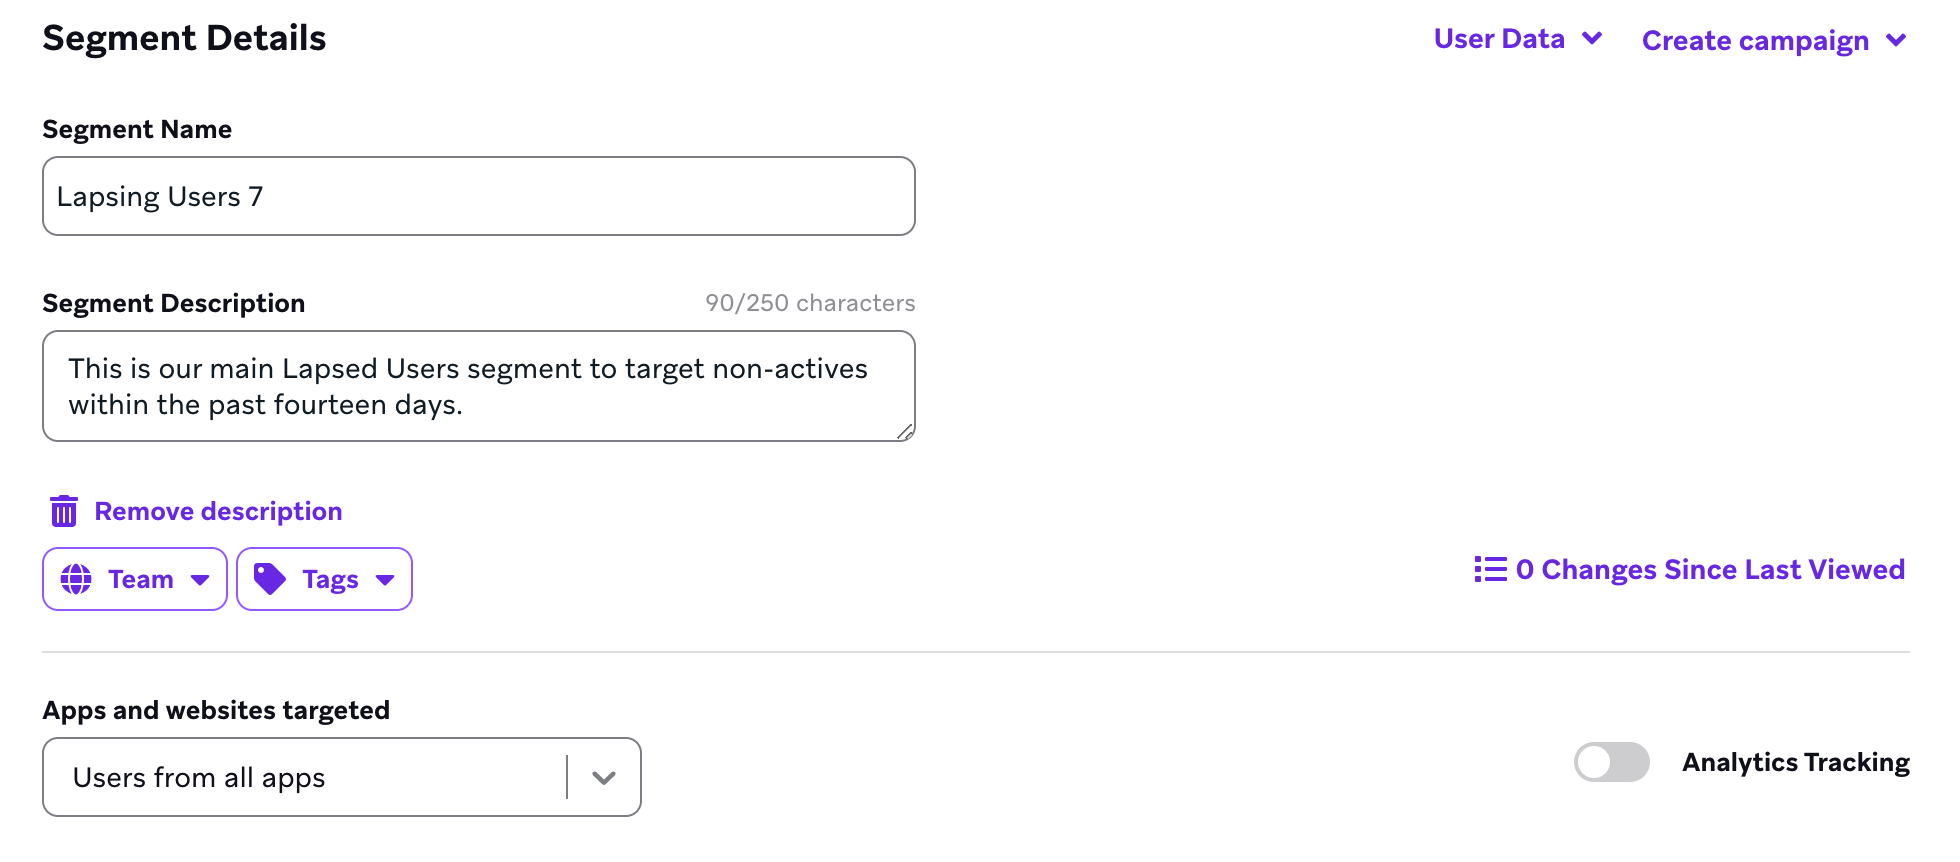Viewport: 1960px width, 862px height.
Task: Expand the Team dropdown arrow
Action: [x=200, y=580]
